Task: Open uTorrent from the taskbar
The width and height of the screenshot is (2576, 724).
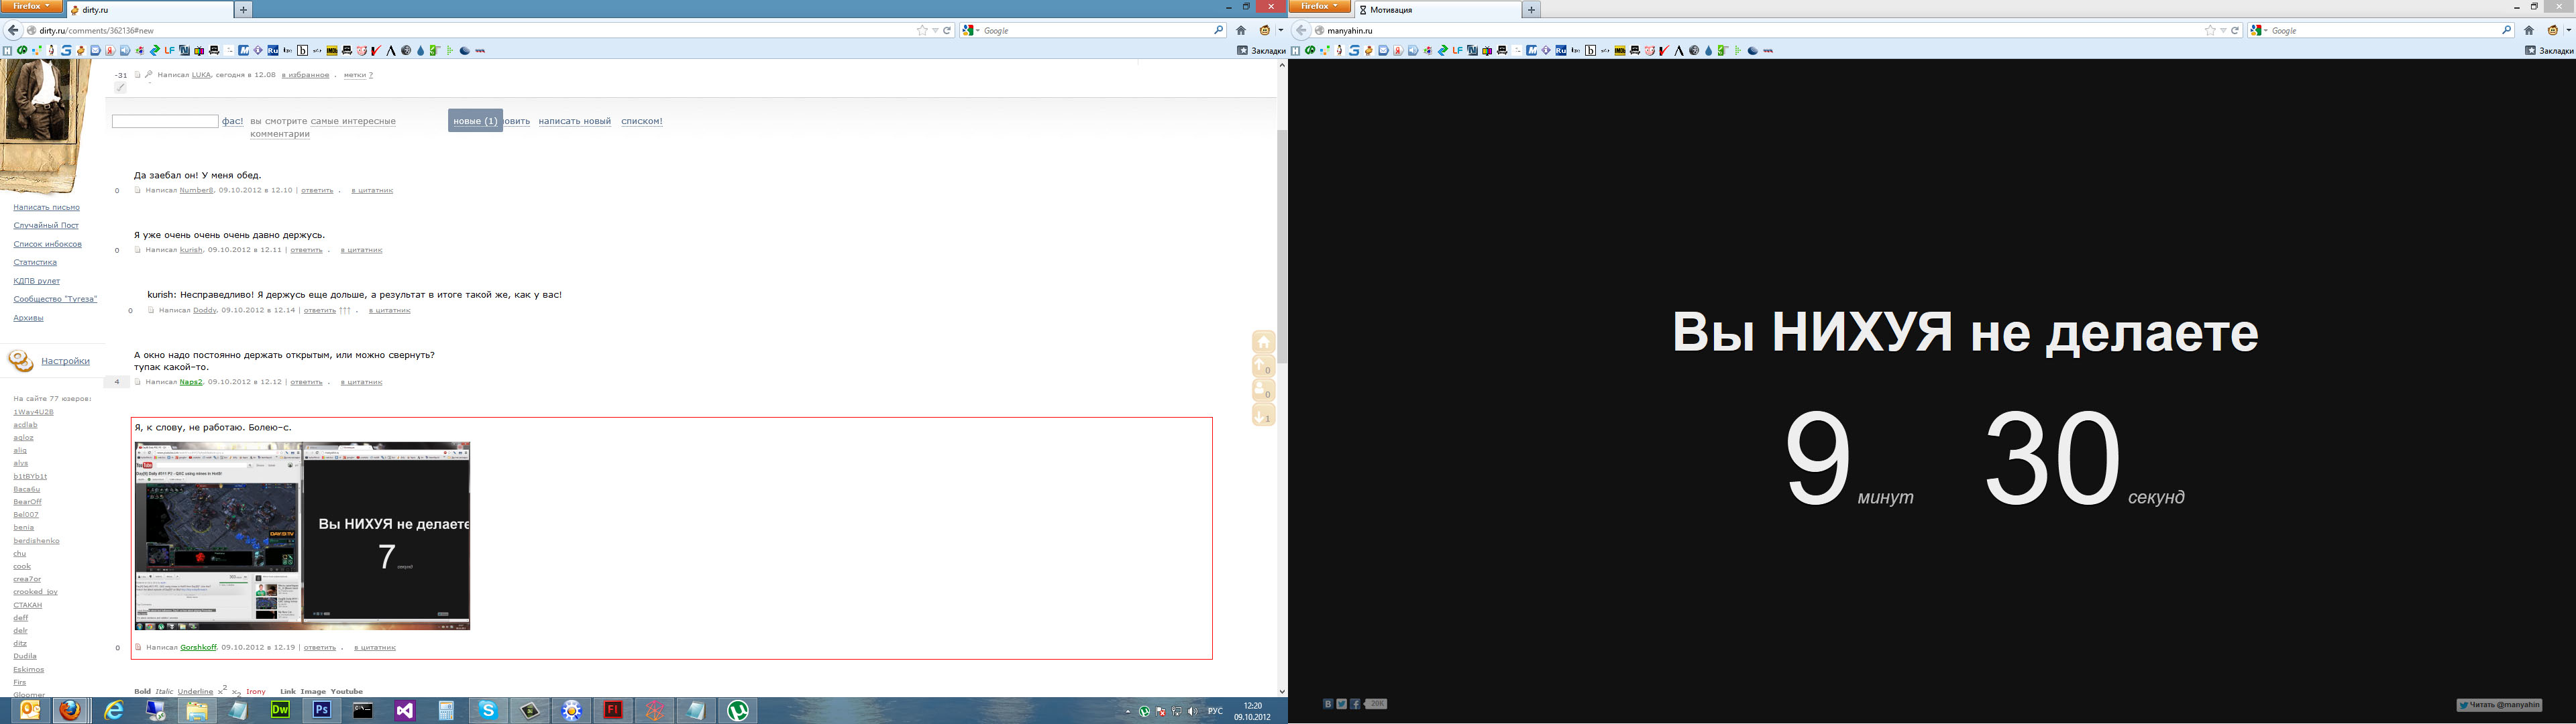Action: coord(738,710)
